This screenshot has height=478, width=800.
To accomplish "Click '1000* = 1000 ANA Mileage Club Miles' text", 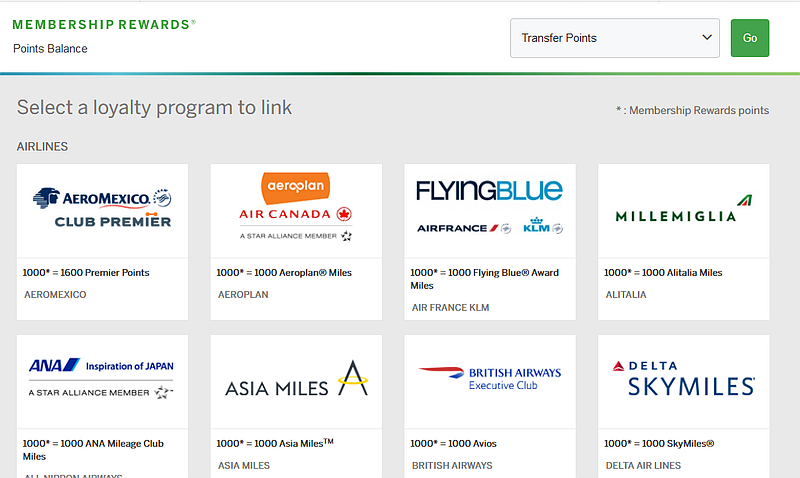I will [93, 450].
